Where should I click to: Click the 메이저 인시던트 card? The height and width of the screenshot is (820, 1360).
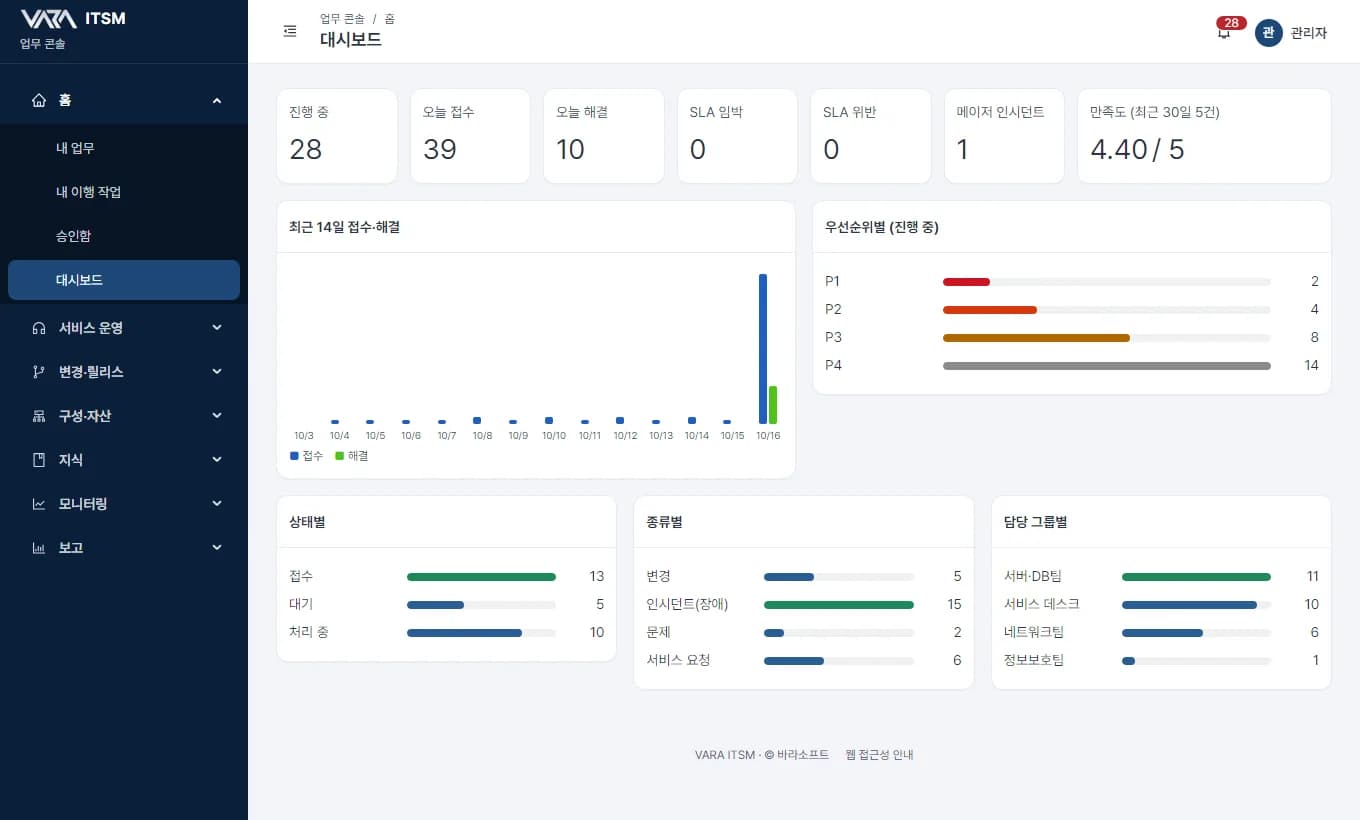pos(1004,136)
